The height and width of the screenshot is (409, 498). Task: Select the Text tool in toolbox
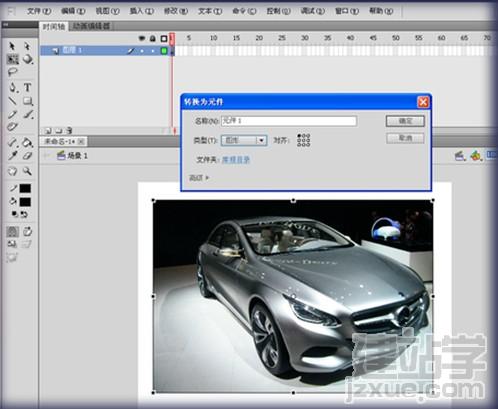pyautogui.click(x=27, y=87)
